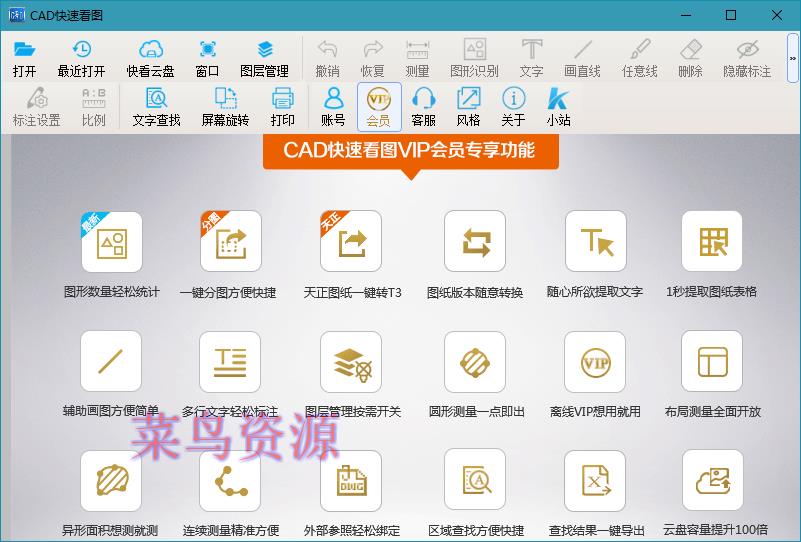Click 圆形测量一点即出 feature tile
Screen dimensions: 801x542
click(x=475, y=362)
